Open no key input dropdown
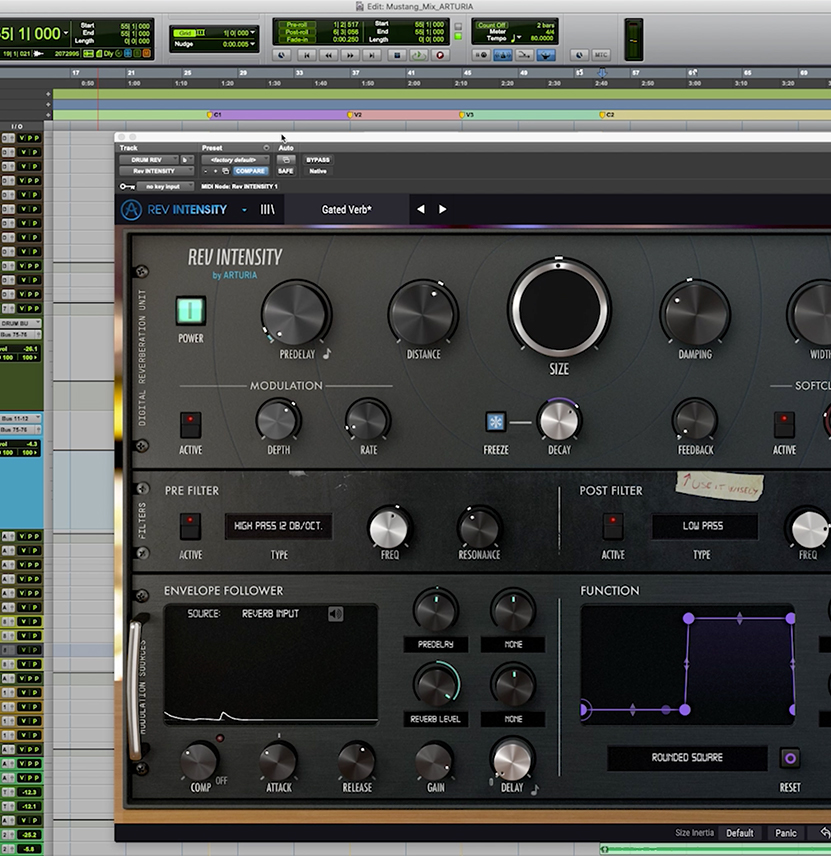Image resolution: width=831 pixels, height=856 pixels. click(165, 187)
